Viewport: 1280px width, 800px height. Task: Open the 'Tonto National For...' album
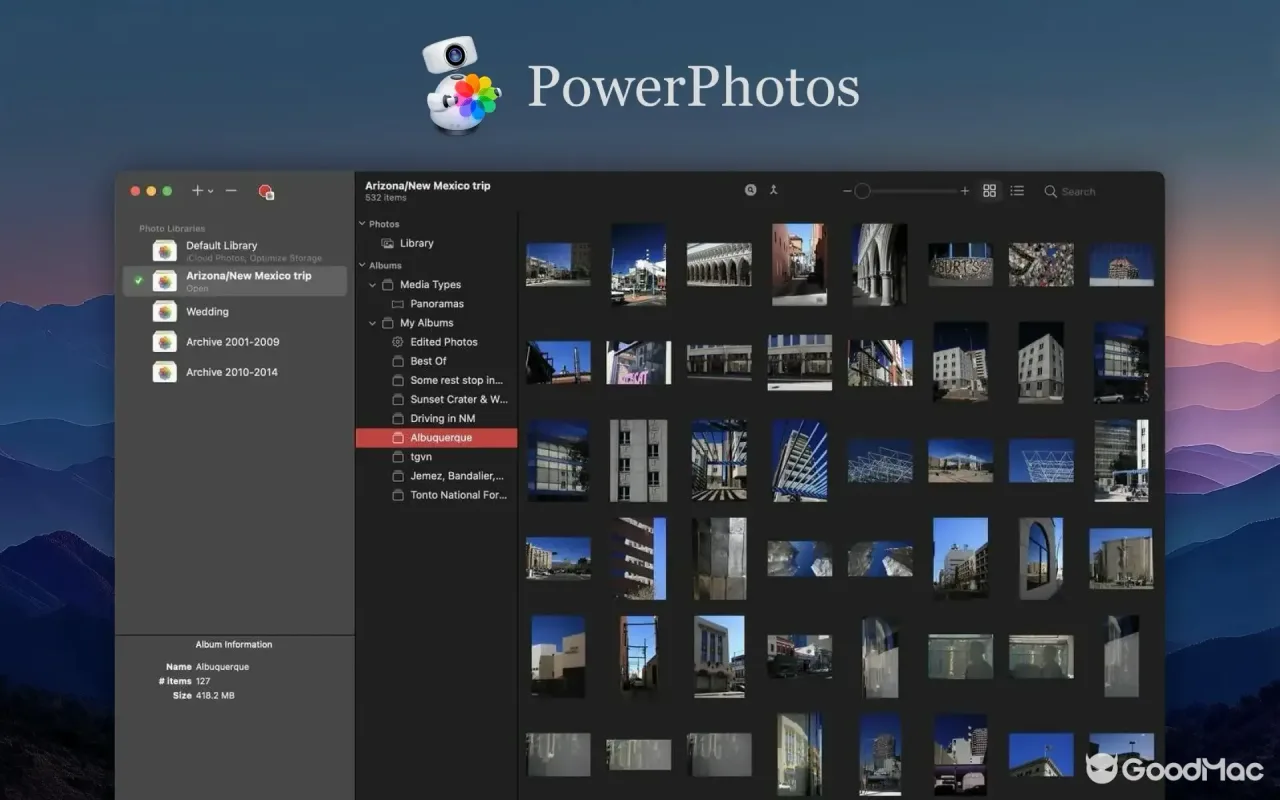436,495
